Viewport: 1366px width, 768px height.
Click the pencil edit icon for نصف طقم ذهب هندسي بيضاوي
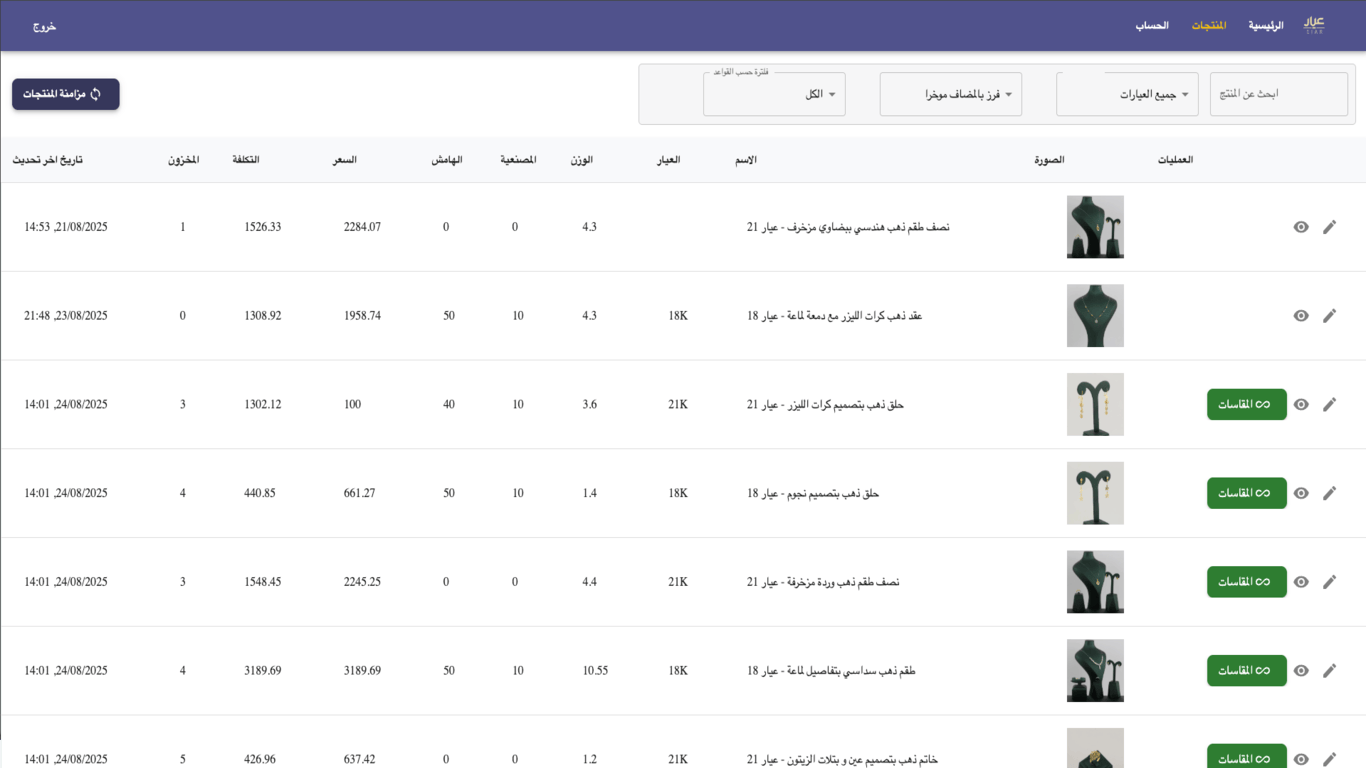[1329, 227]
